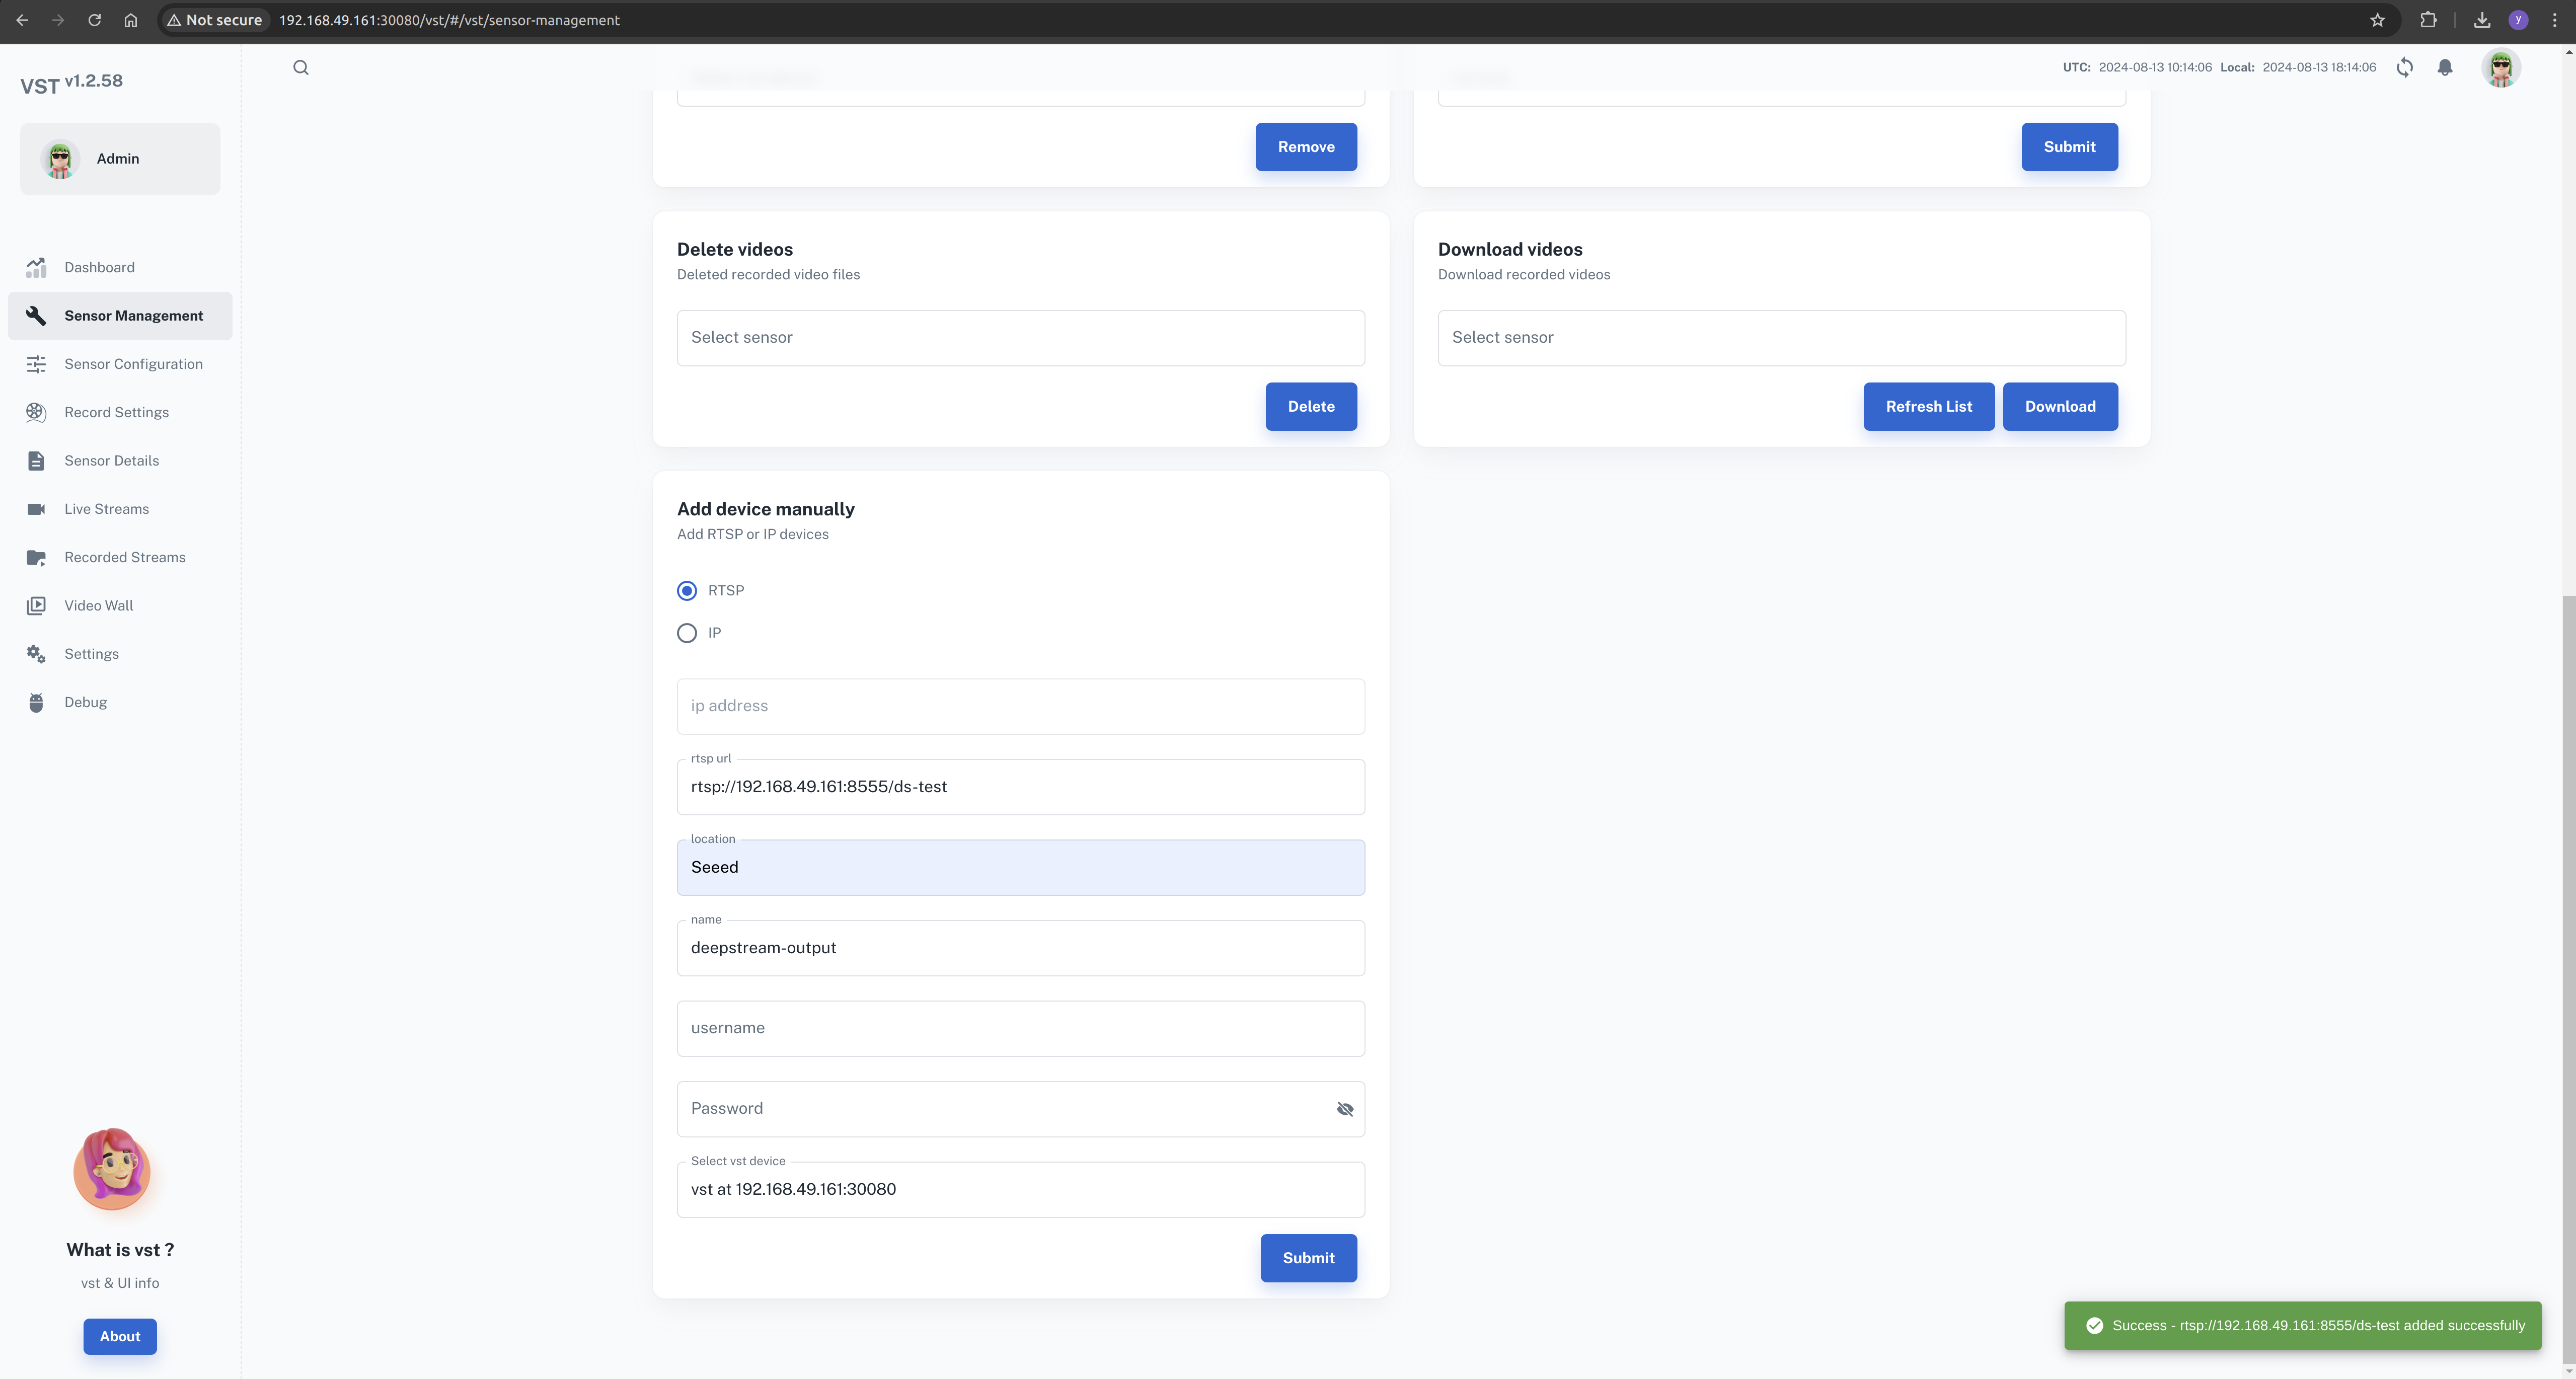Screen dimensions: 2576x1379
Task: Bookmark this page with the star icon
Action: point(2378,20)
